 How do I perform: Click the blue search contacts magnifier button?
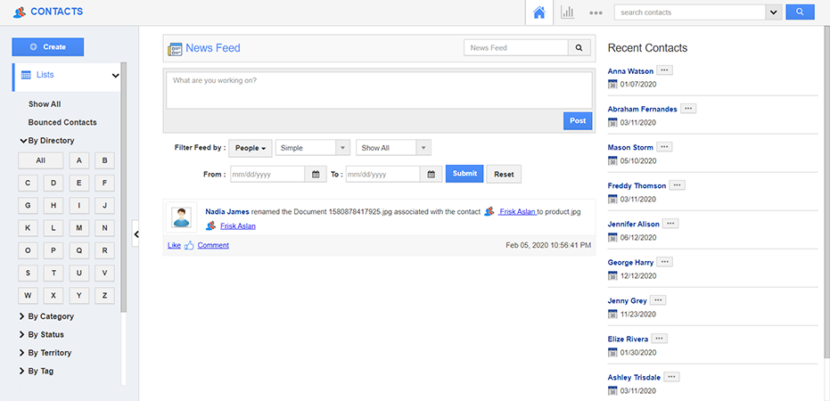tap(800, 13)
